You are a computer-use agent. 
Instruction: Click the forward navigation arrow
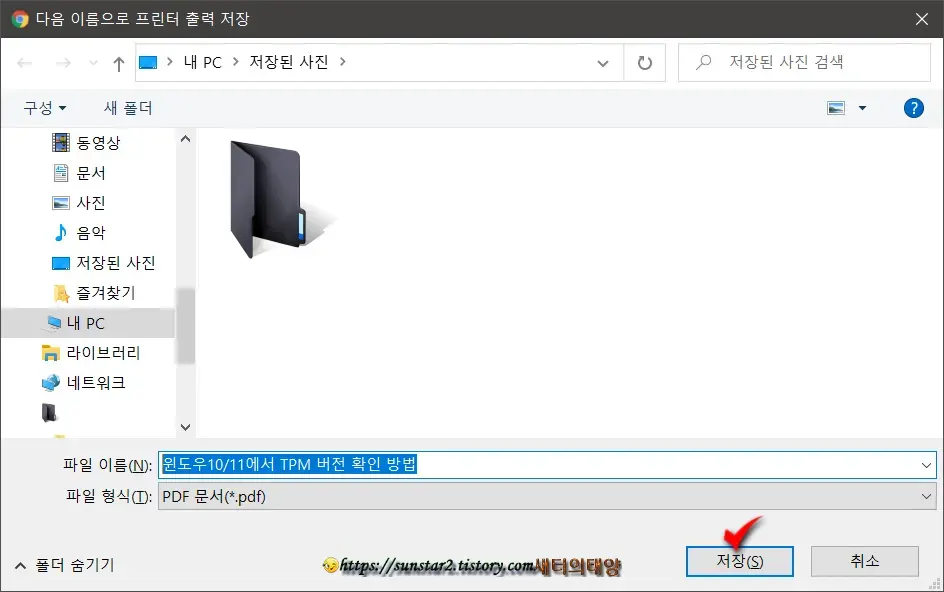tap(62, 61)
